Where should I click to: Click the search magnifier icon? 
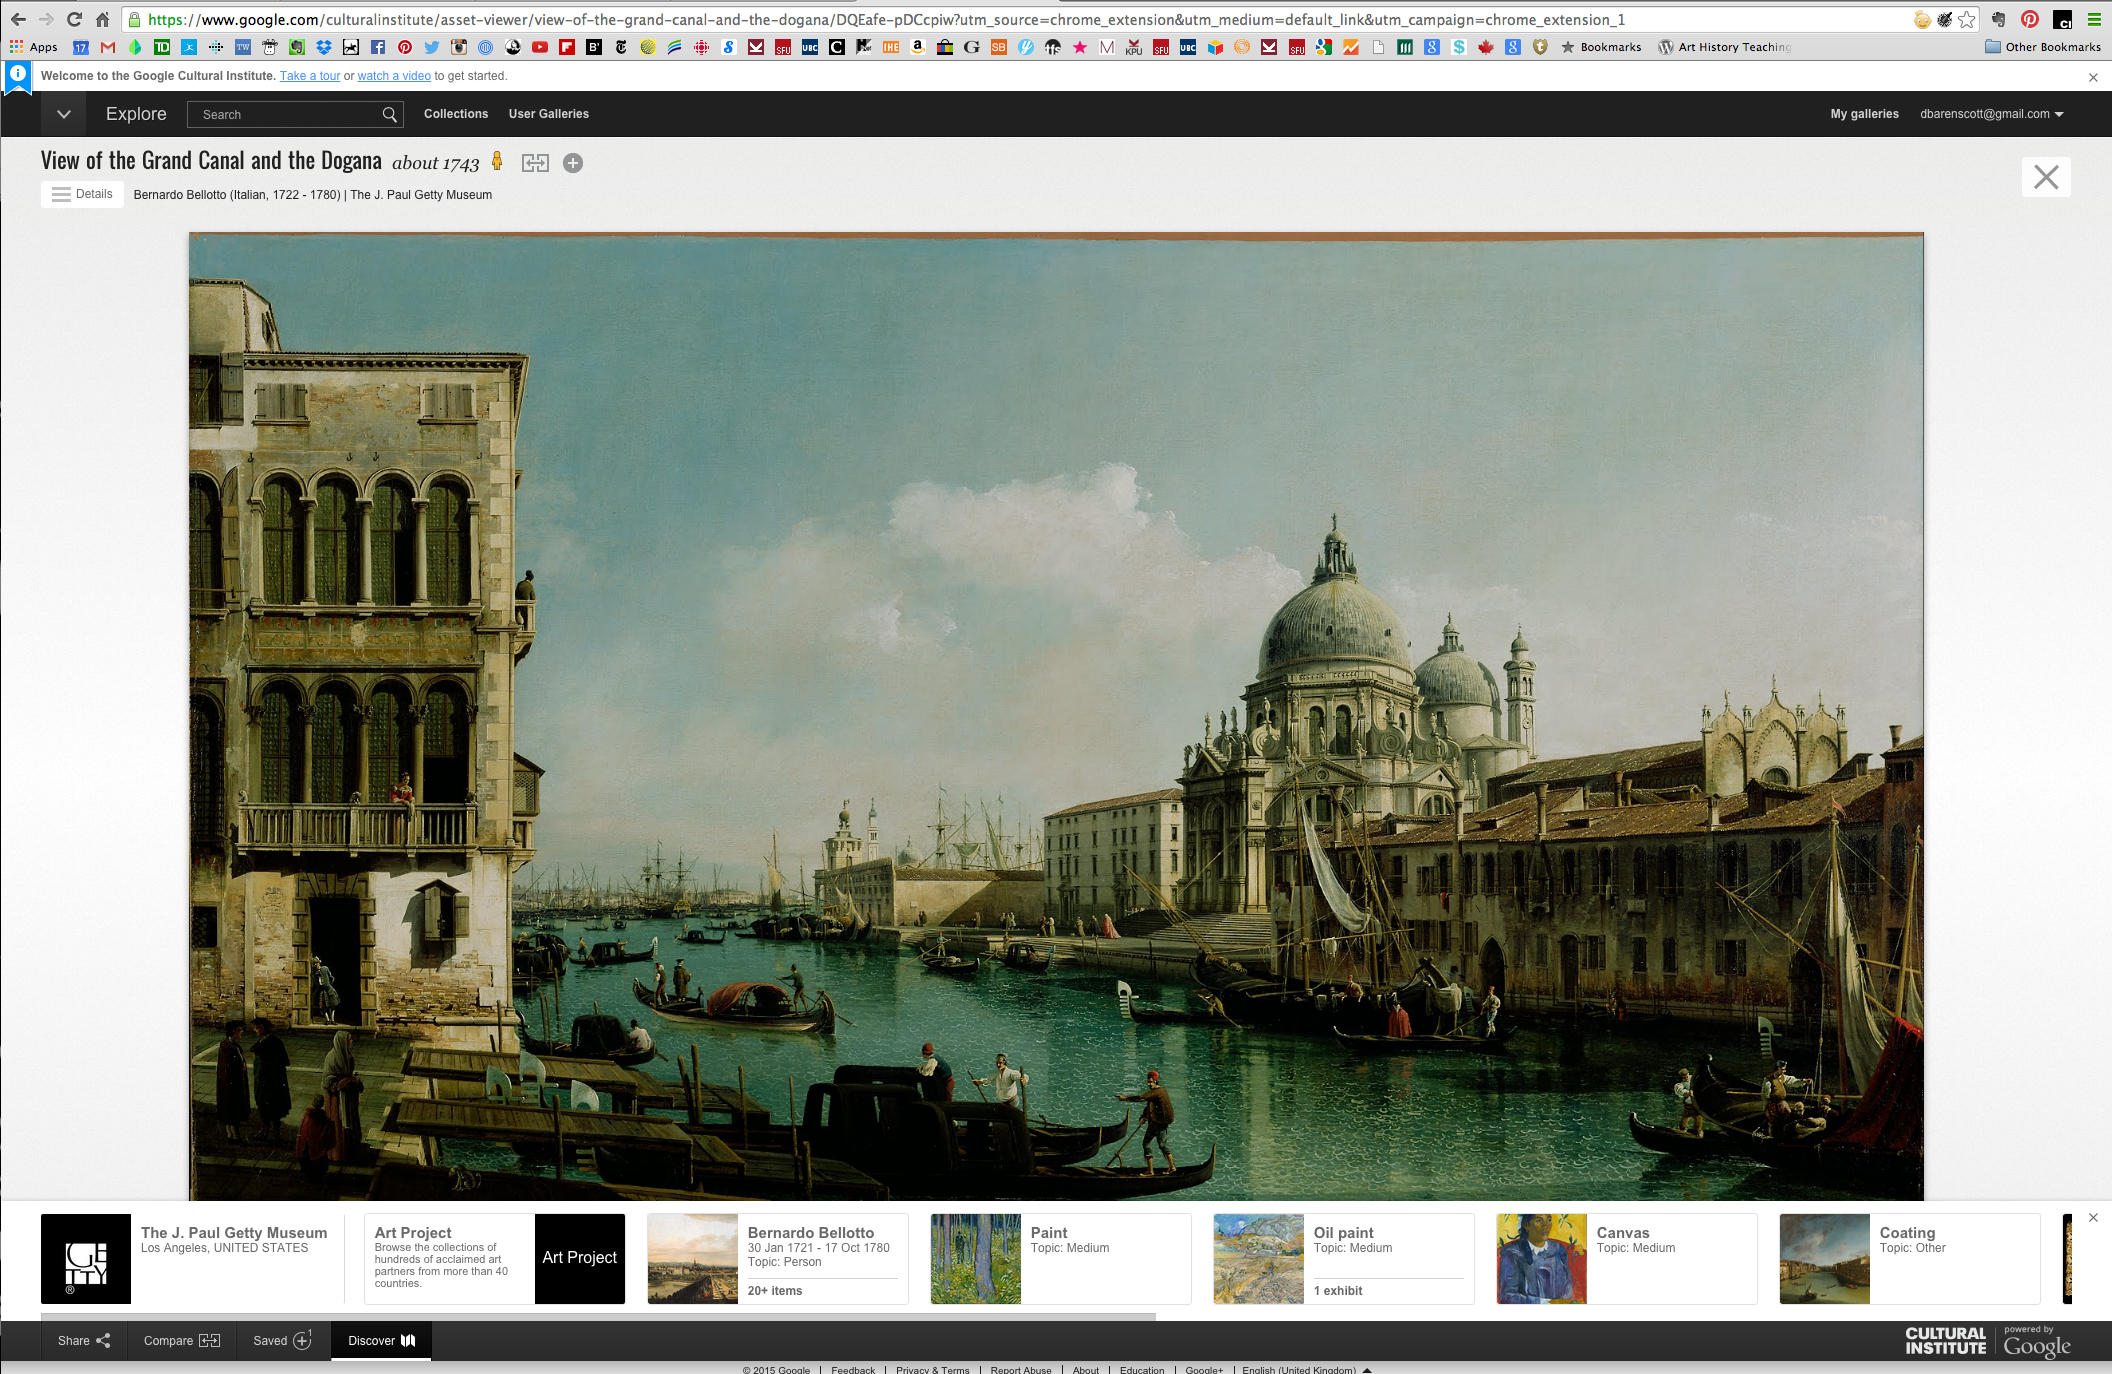click(390, 115)
